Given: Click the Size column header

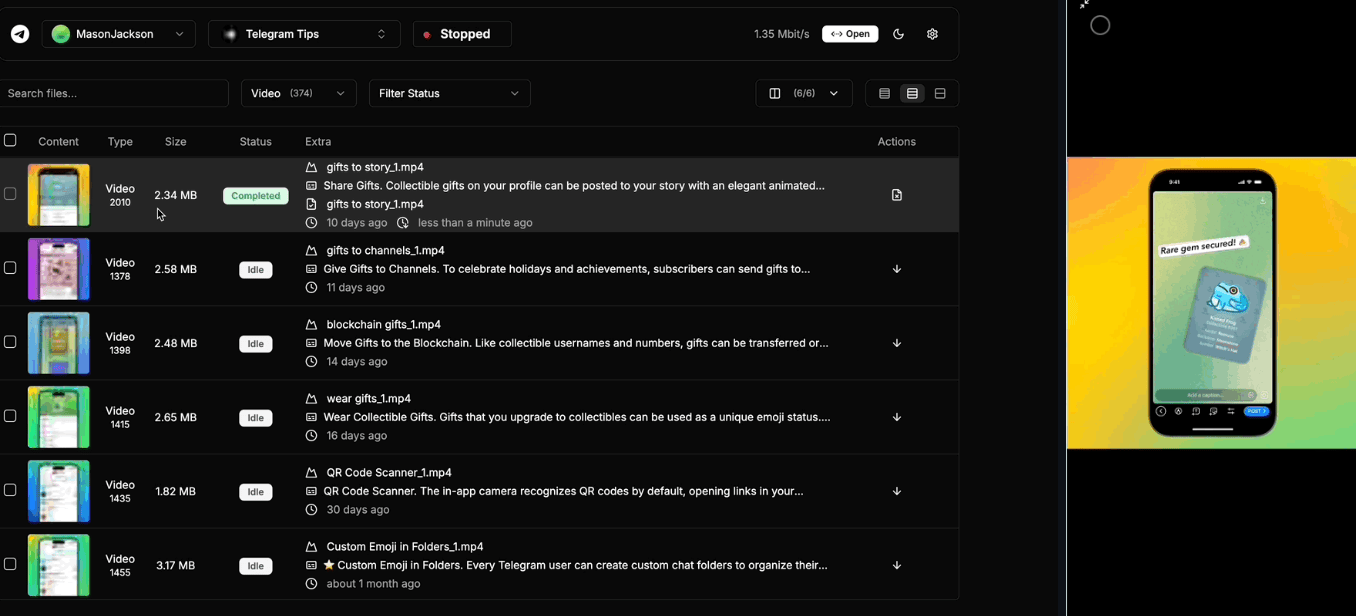Looking at the screenshot, I should 176,142.
